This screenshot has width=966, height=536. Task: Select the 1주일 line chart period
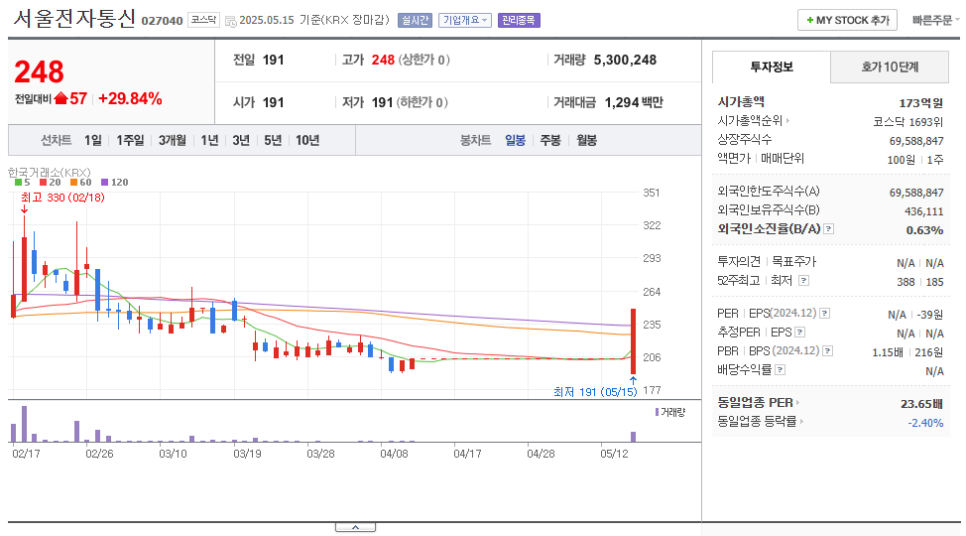130,140
